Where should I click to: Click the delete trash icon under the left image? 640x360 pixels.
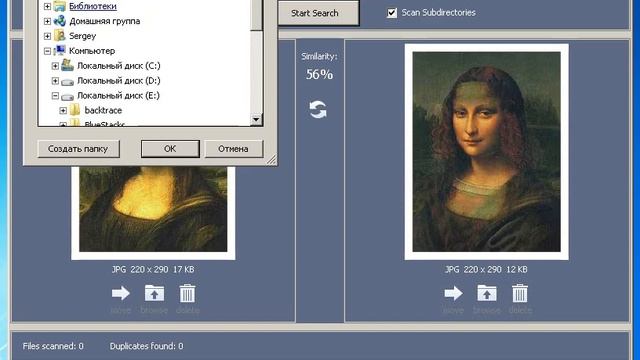(187, 293)
